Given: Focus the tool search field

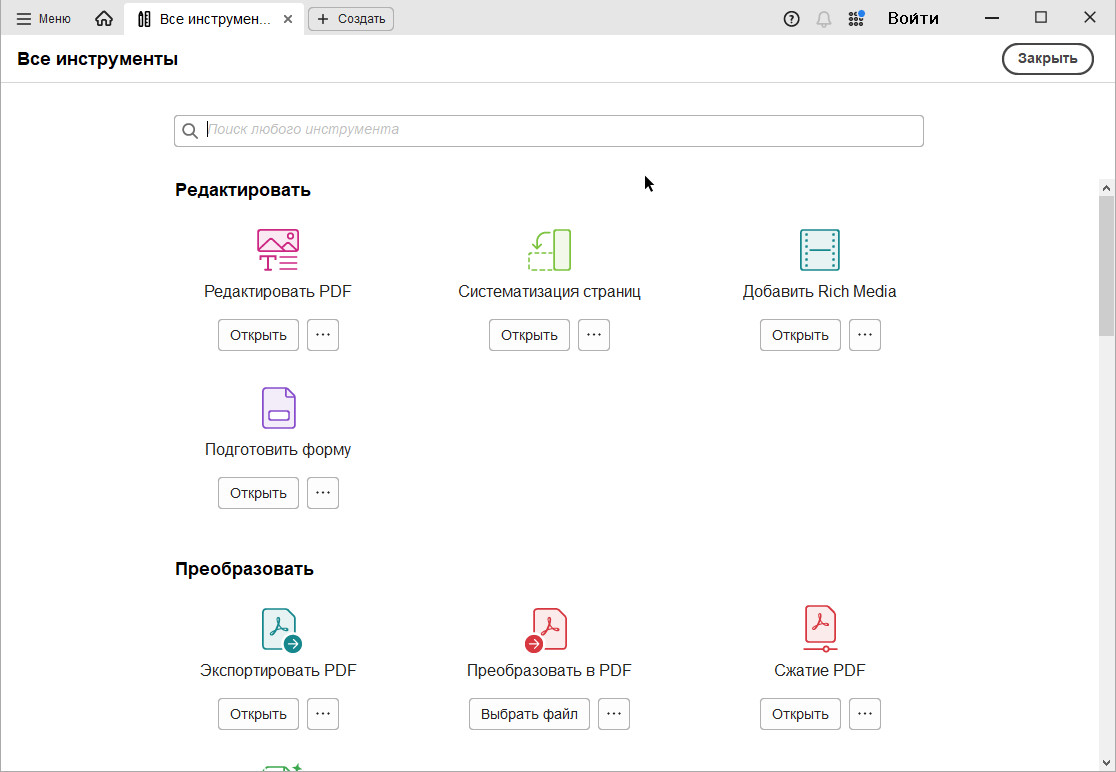Looking at the screenshot, I should [560, 130].
